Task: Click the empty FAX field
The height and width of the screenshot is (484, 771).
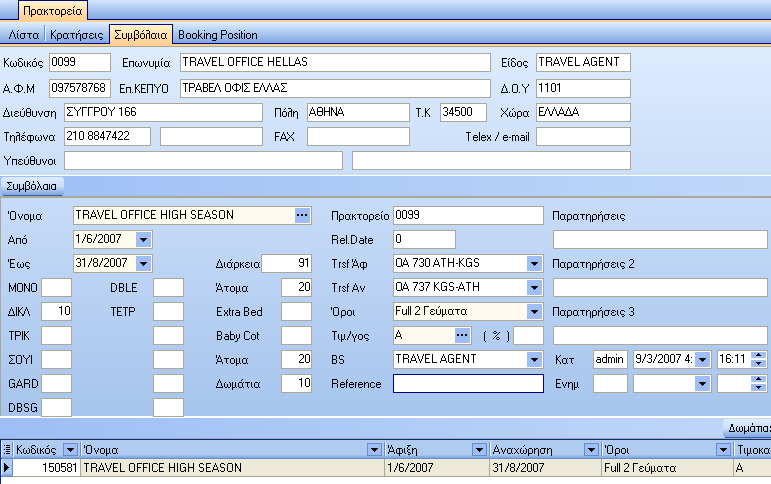Action: 358,137
